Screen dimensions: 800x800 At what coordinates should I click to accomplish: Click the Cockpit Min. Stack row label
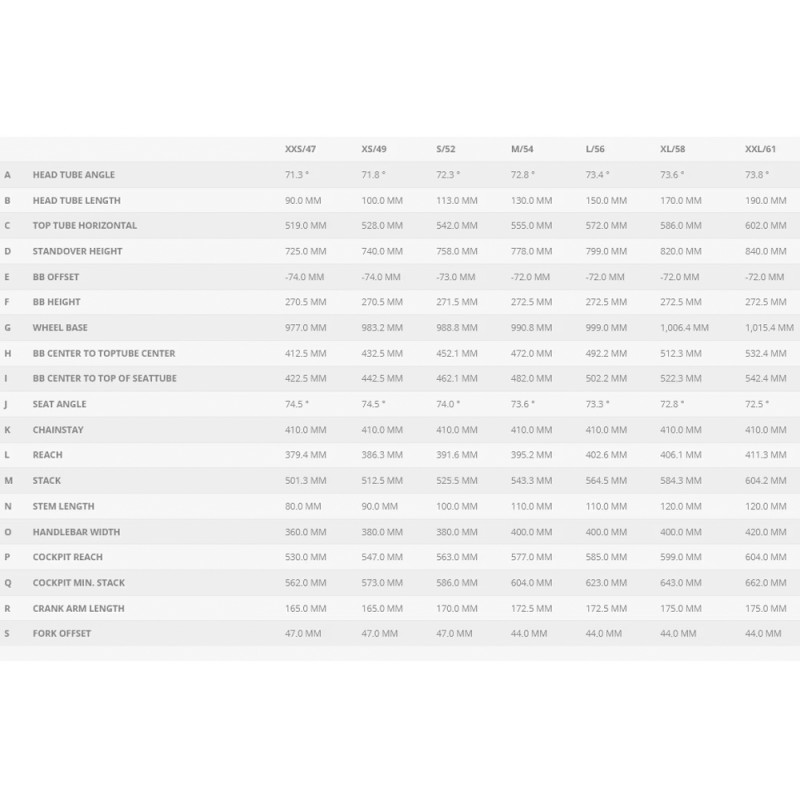[x=78, y=582]
